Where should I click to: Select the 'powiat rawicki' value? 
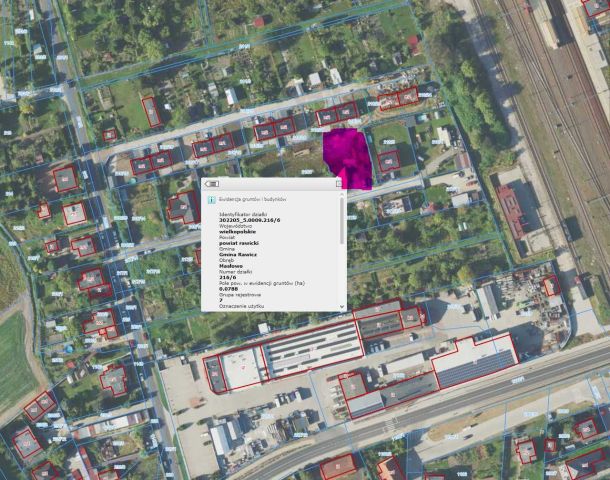tap(239, 243)
